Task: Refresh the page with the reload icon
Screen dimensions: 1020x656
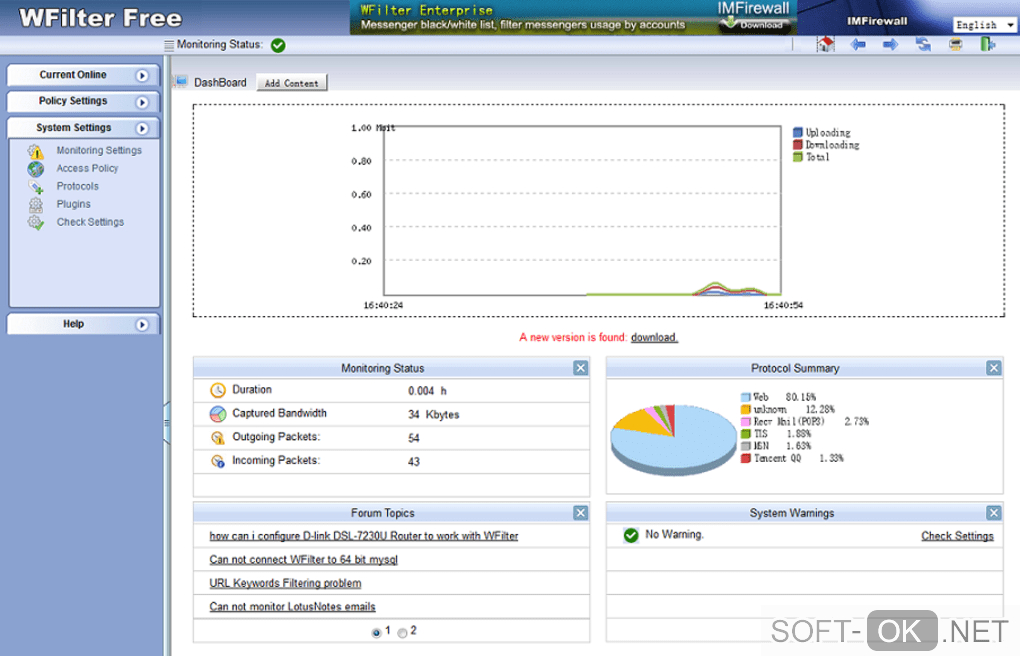Action: pyautogui.click(x=923, y=44)
